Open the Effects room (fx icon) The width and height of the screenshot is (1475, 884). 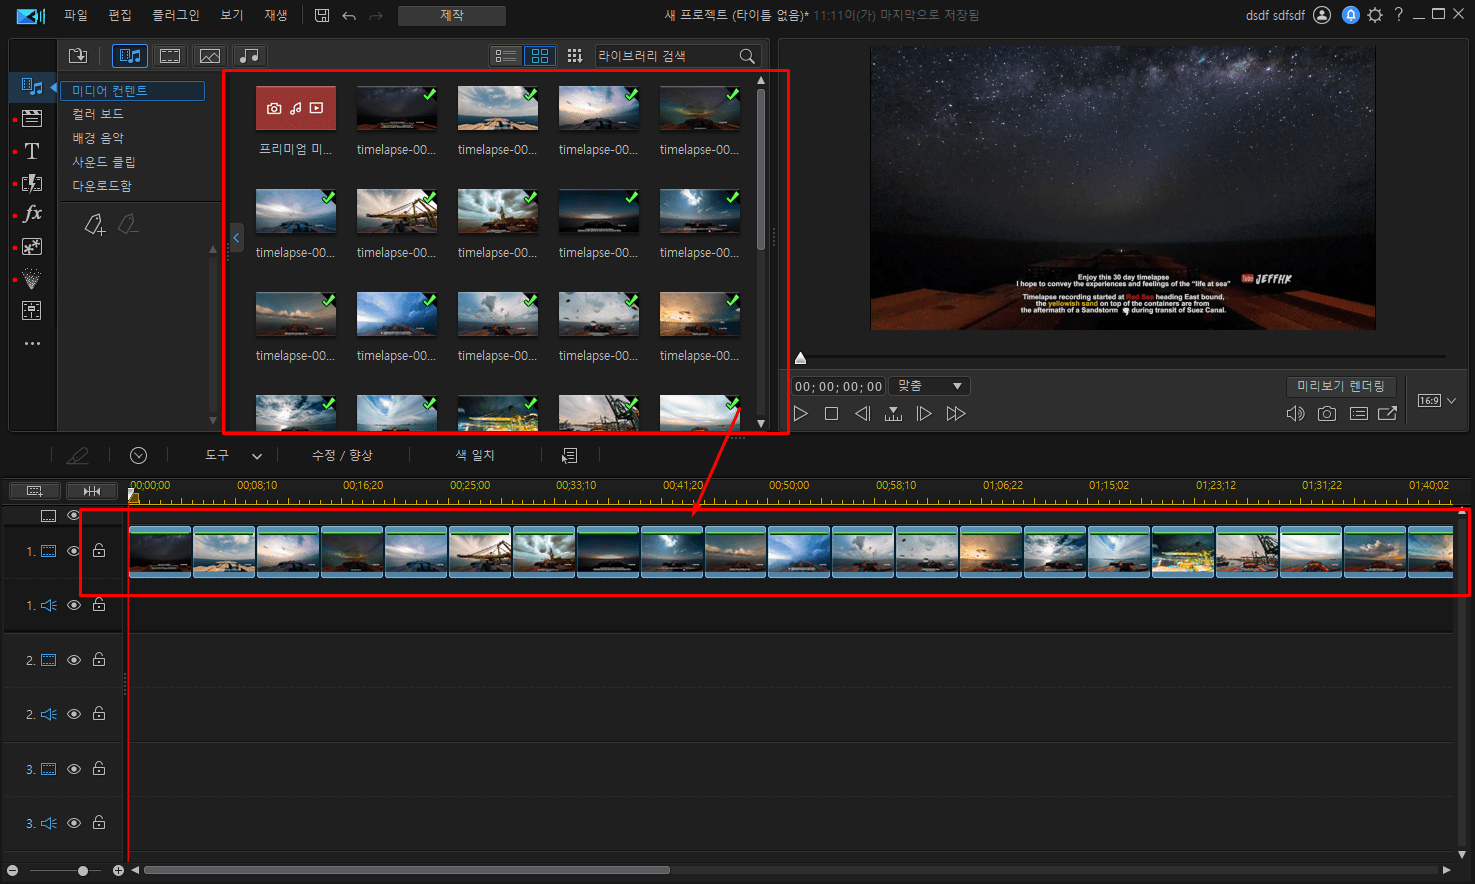tap(32, 213)
